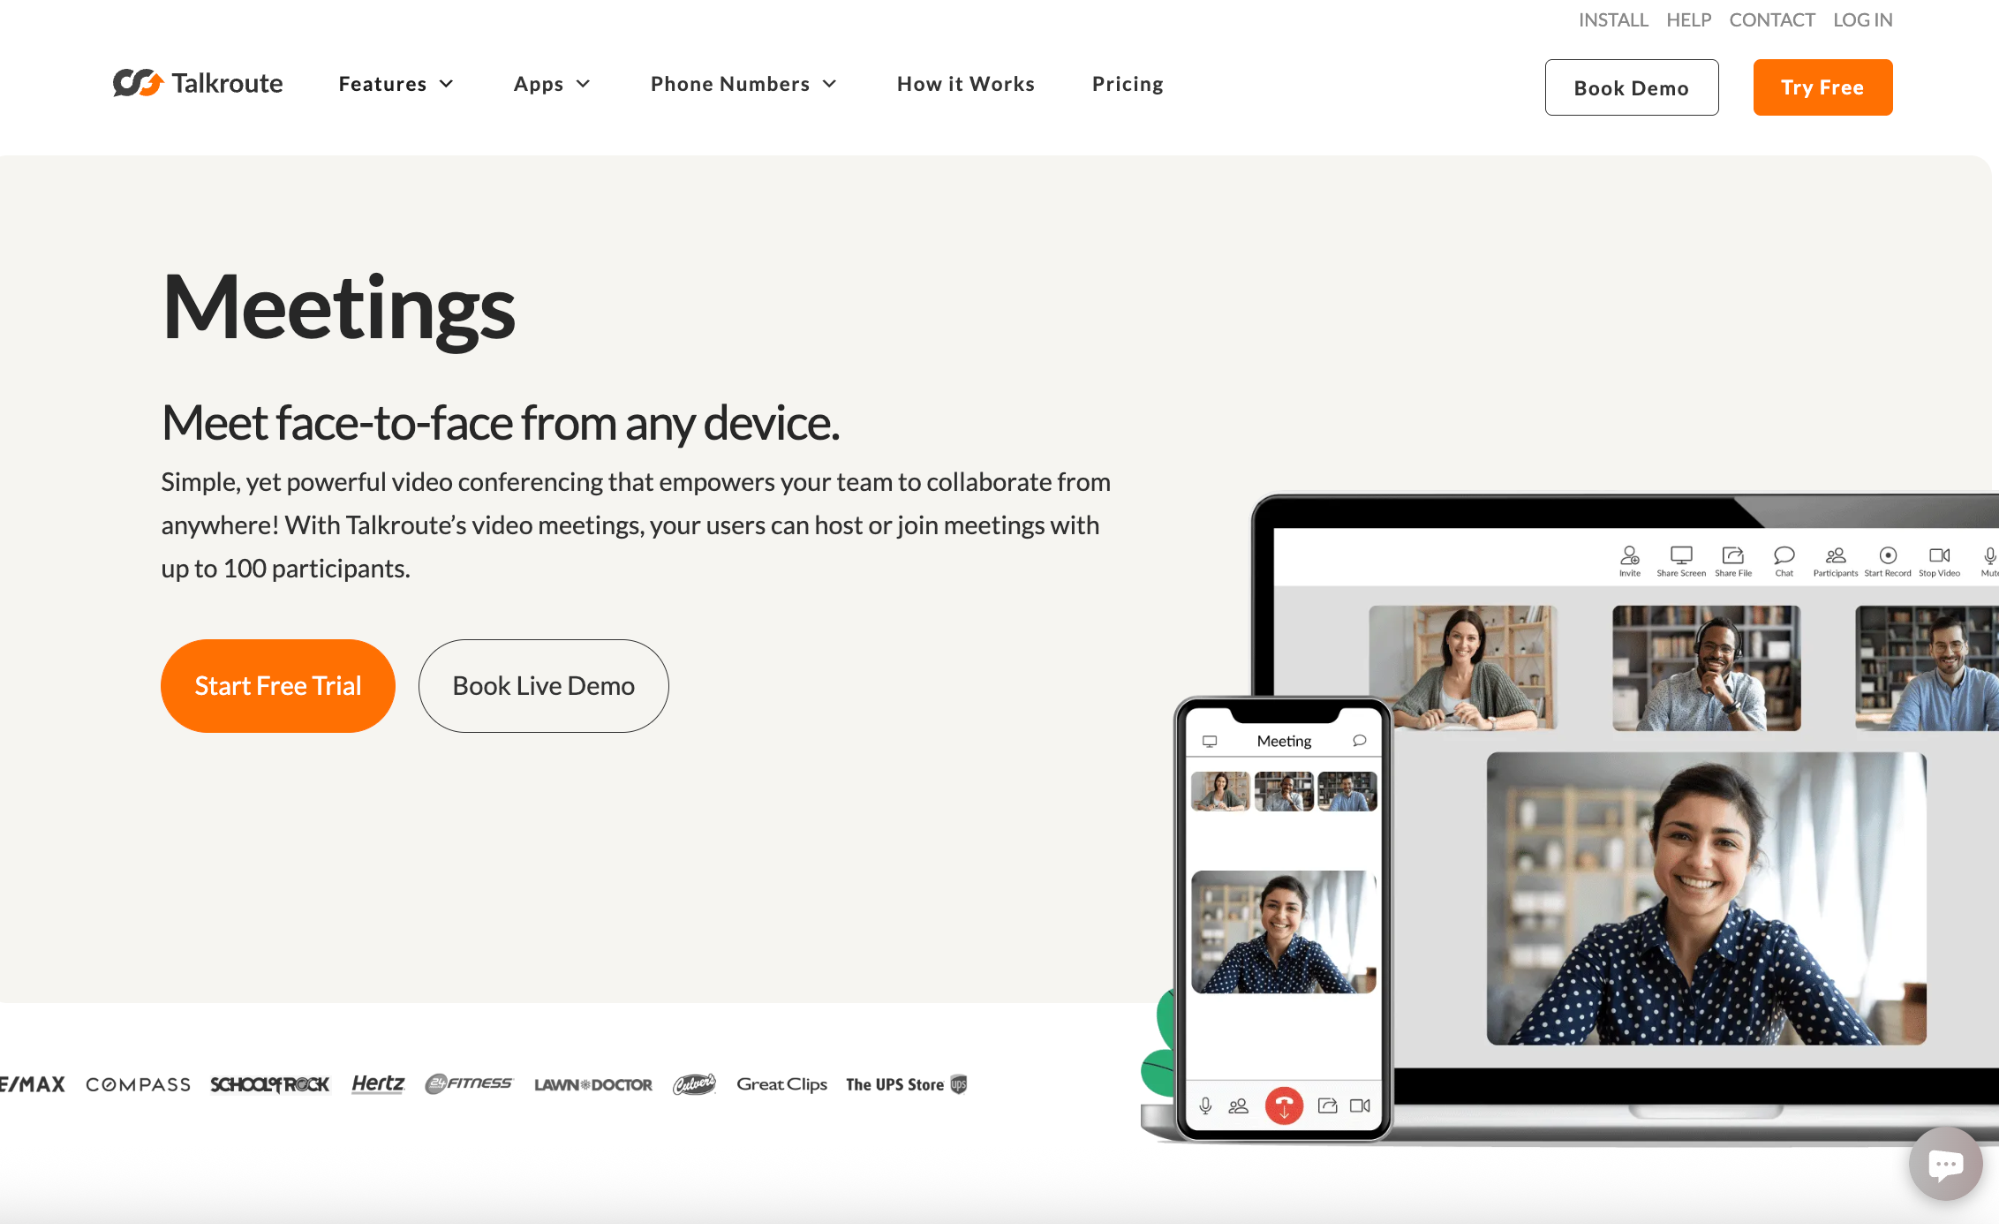Click the Start Free Trial button
Screen dimensions: 1999x1224
coord(278,686)
